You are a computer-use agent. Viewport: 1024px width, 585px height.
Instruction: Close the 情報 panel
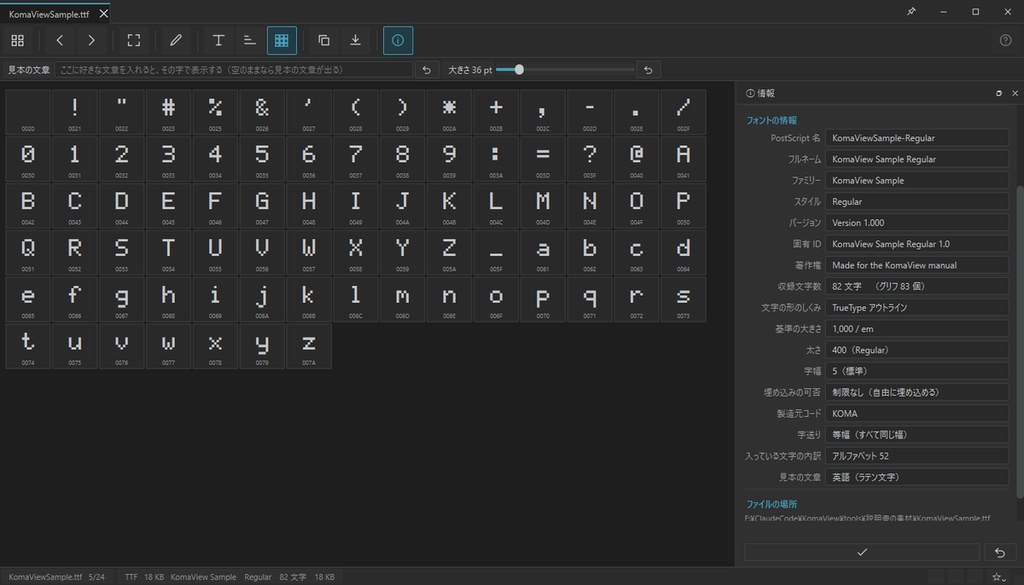[x=1015, y=93]
